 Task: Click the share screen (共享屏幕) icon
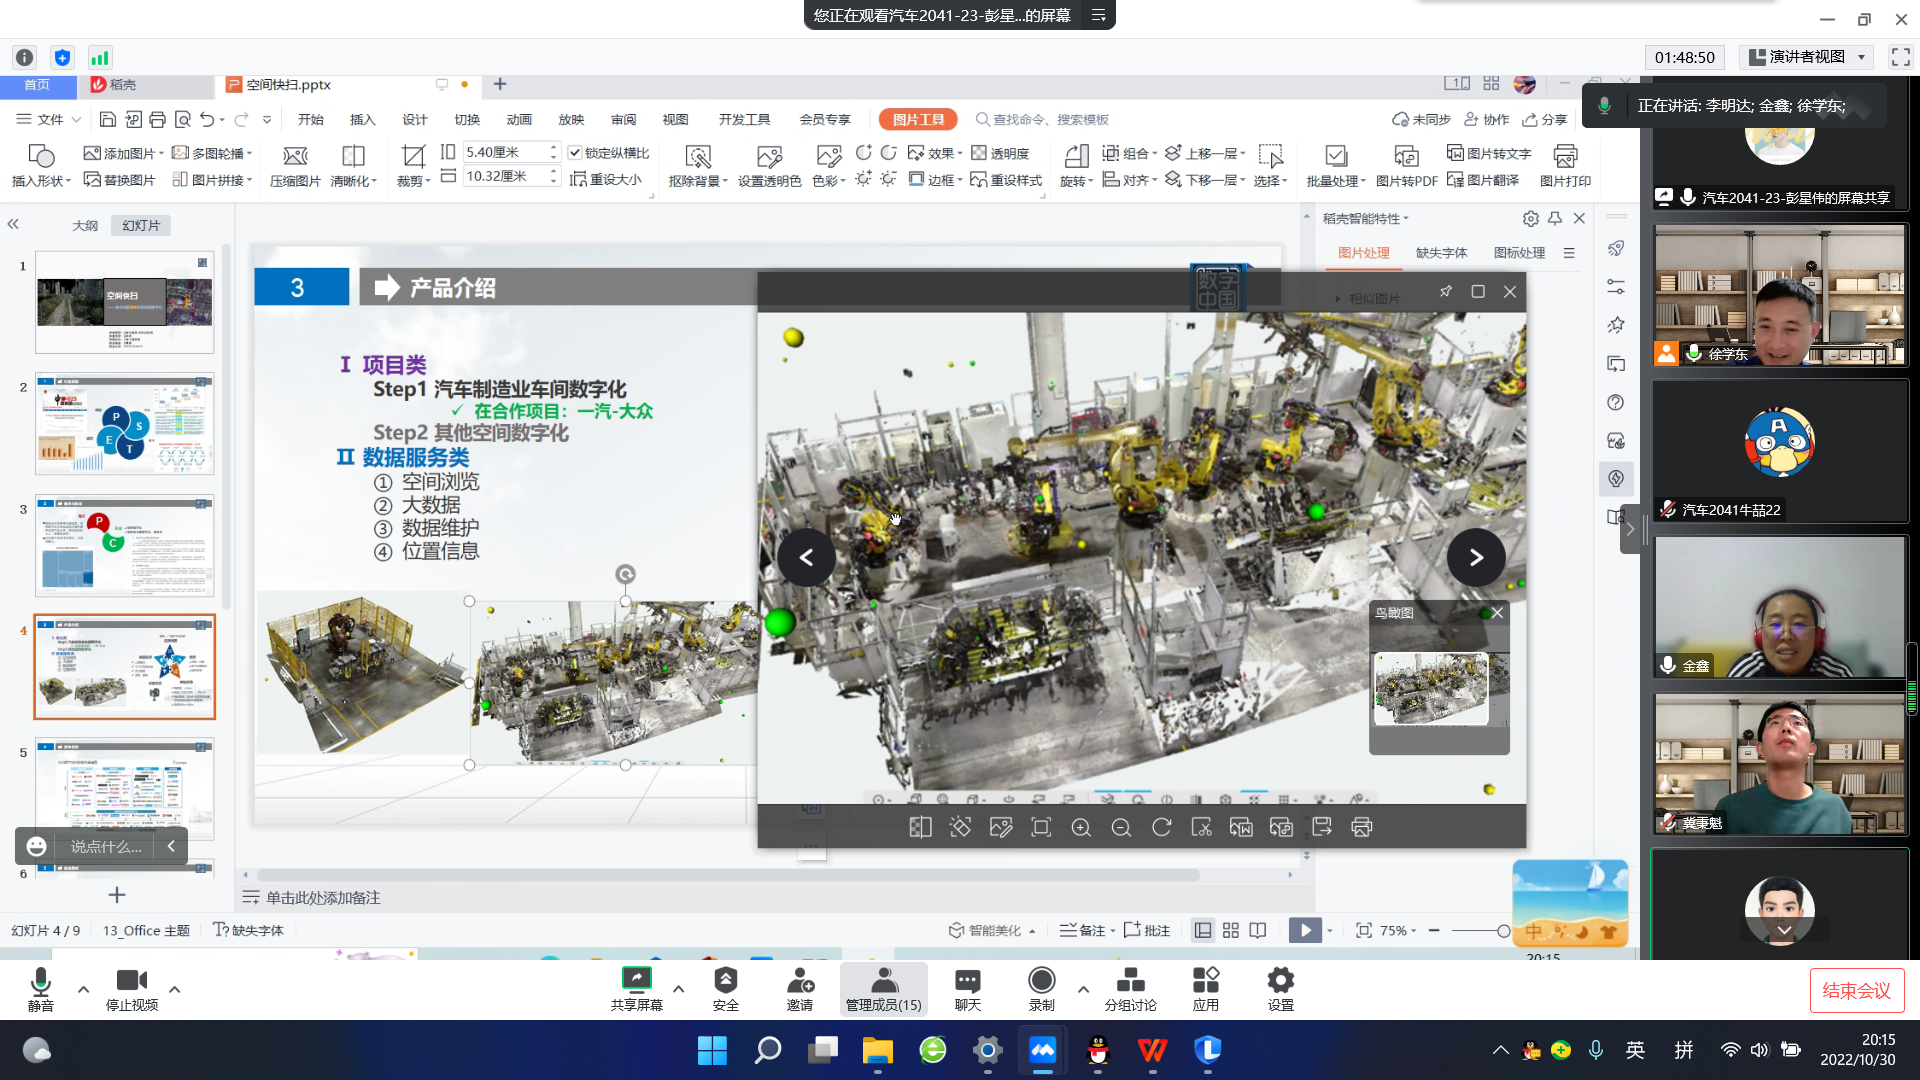[636, 980]
